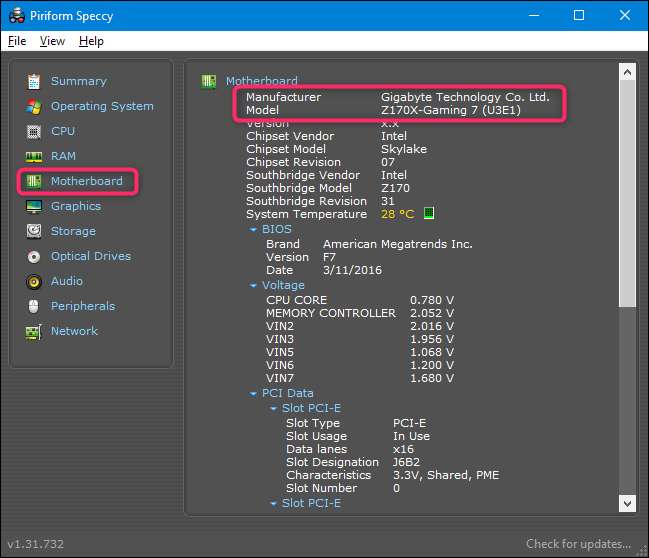Open the File menu
649x558 pixels.
(x=17, y=41)
